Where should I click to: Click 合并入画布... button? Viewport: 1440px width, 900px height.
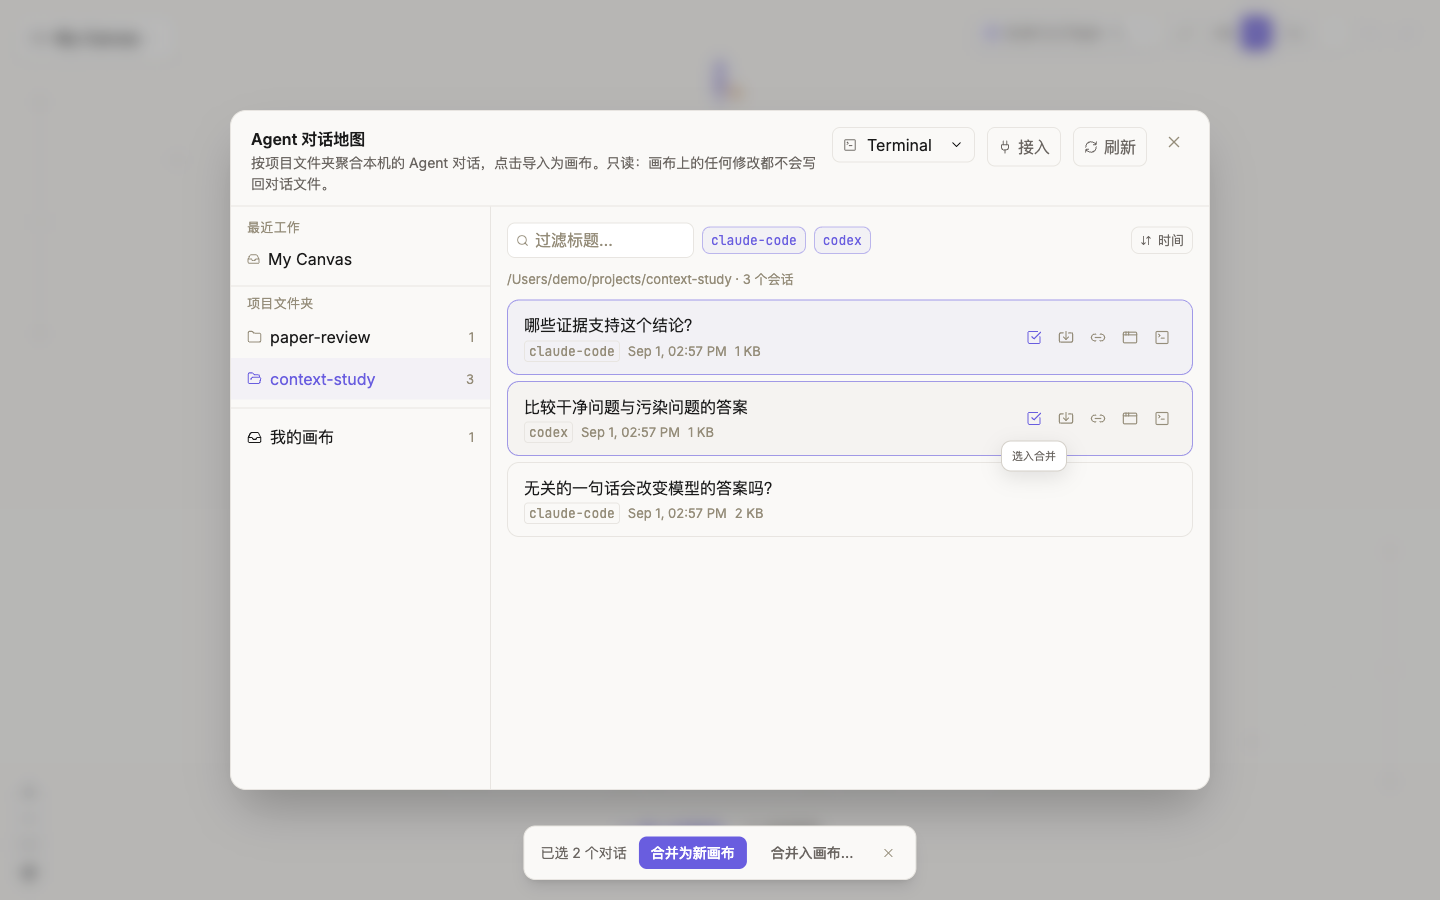[x=811, y=853]
